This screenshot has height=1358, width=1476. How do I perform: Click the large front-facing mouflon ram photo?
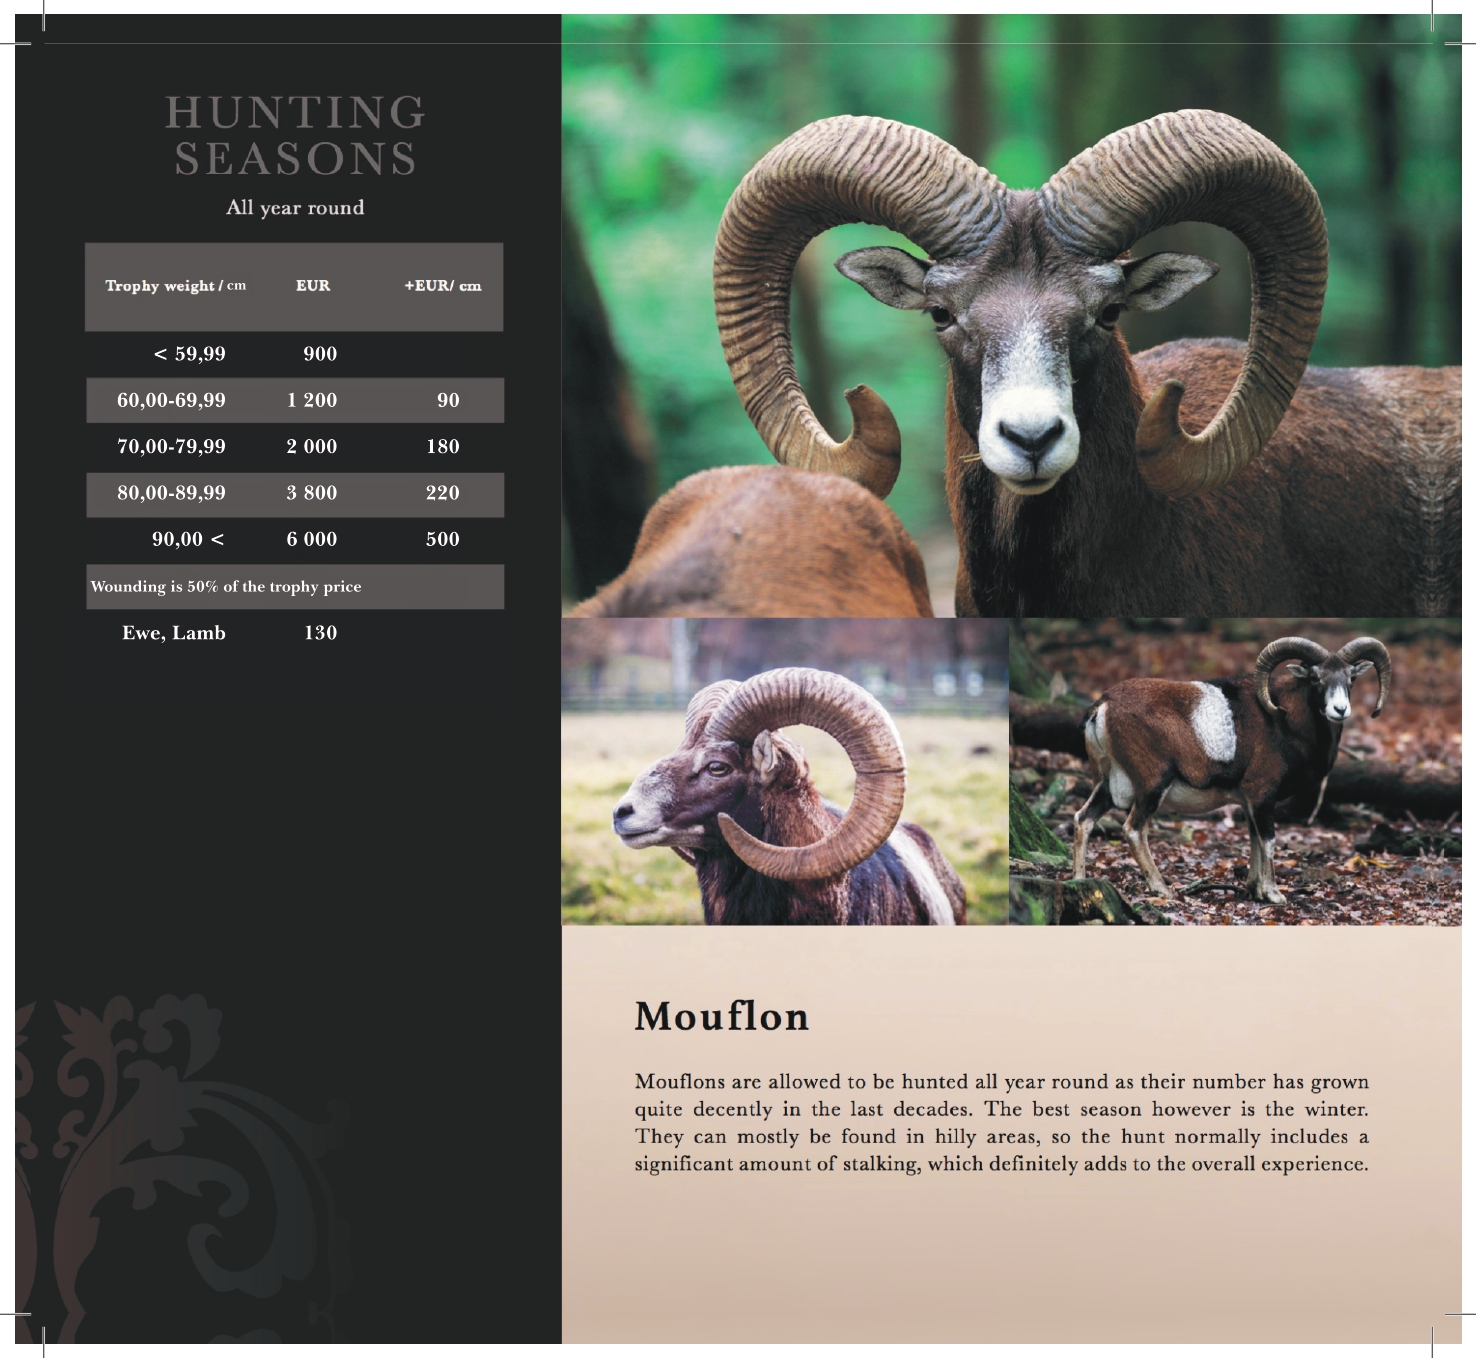[1010, 315]
